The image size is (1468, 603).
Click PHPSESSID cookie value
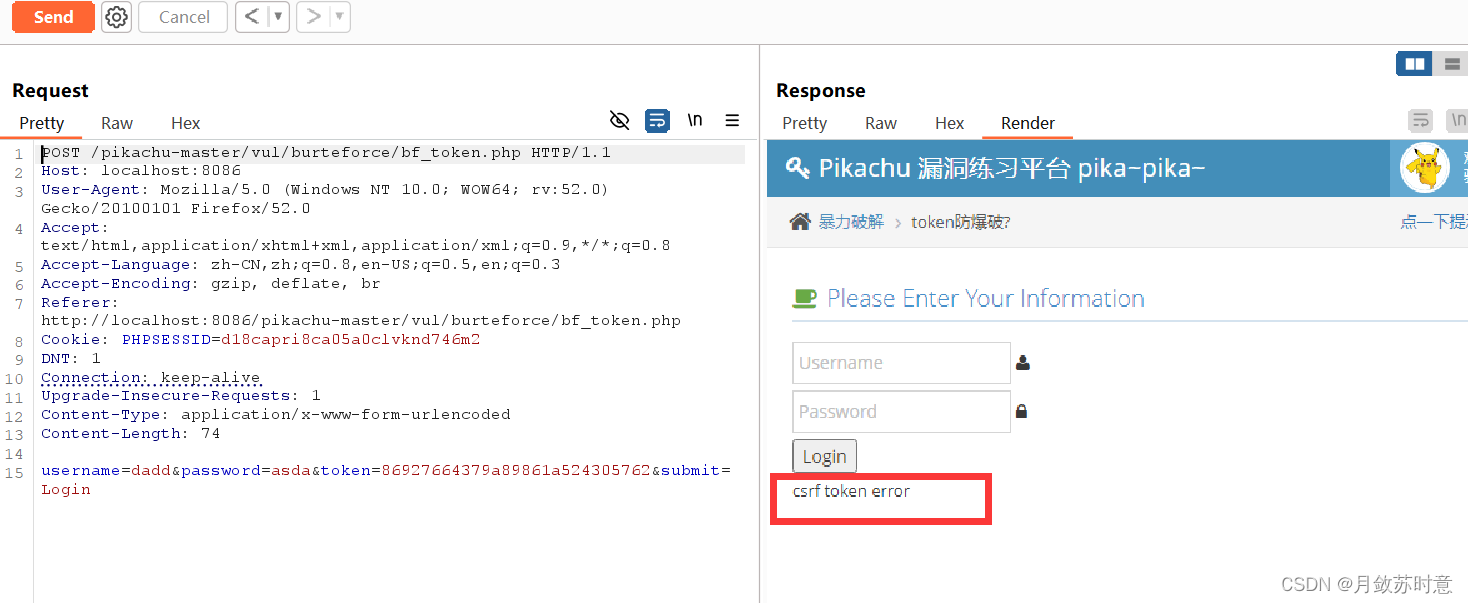click(x=350, y=339)
